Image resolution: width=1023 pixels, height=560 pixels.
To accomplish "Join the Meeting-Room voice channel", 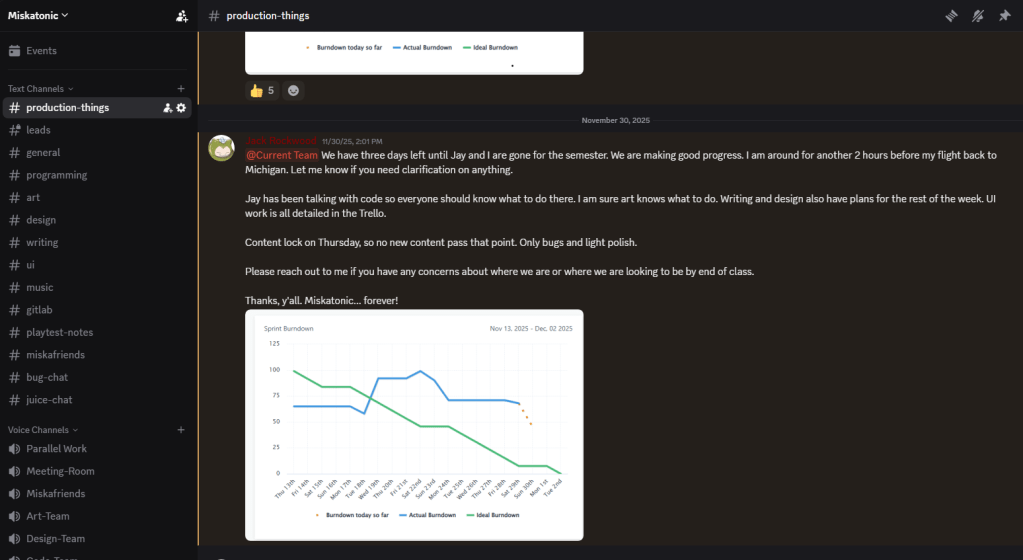I will [x=60, y=471].
